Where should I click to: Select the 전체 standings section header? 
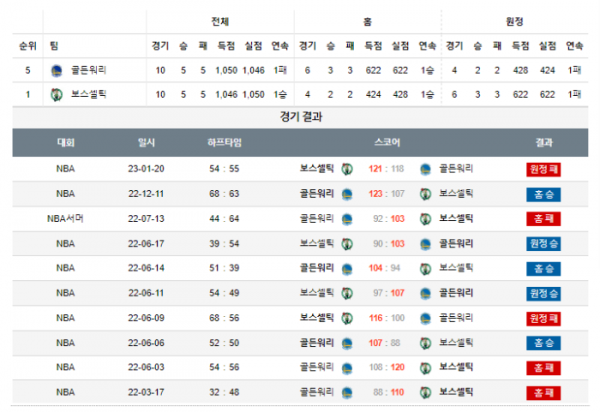pos(220,22)
